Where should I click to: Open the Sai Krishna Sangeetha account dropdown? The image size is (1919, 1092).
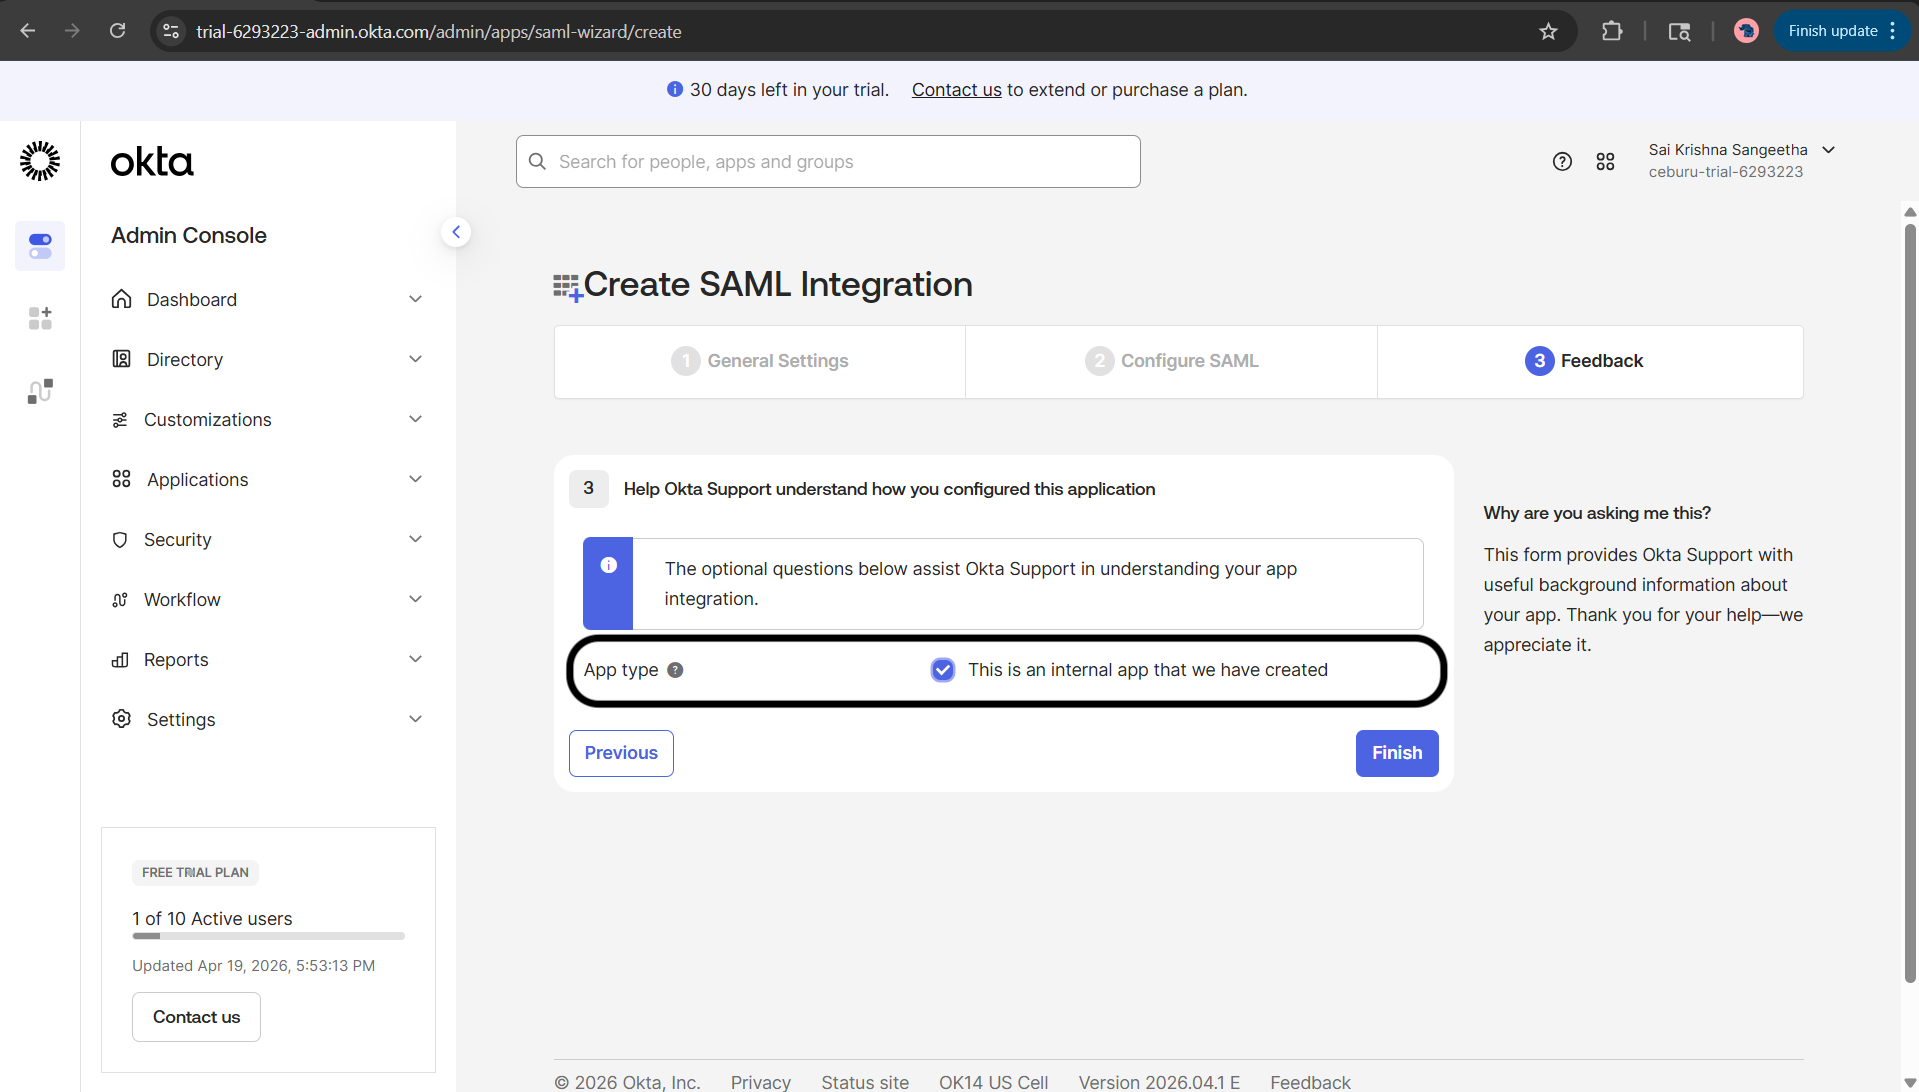(1742, 160)
